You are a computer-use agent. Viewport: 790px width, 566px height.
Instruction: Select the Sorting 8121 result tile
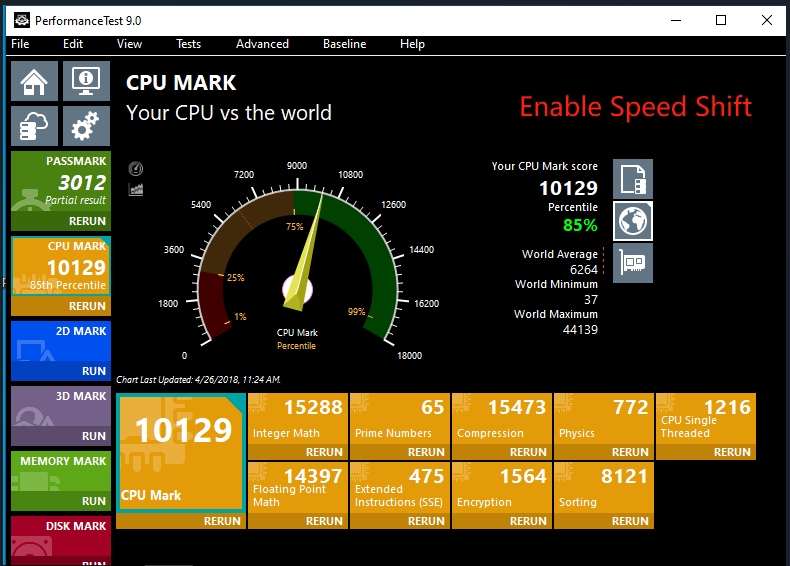click(x=604, y=488)
